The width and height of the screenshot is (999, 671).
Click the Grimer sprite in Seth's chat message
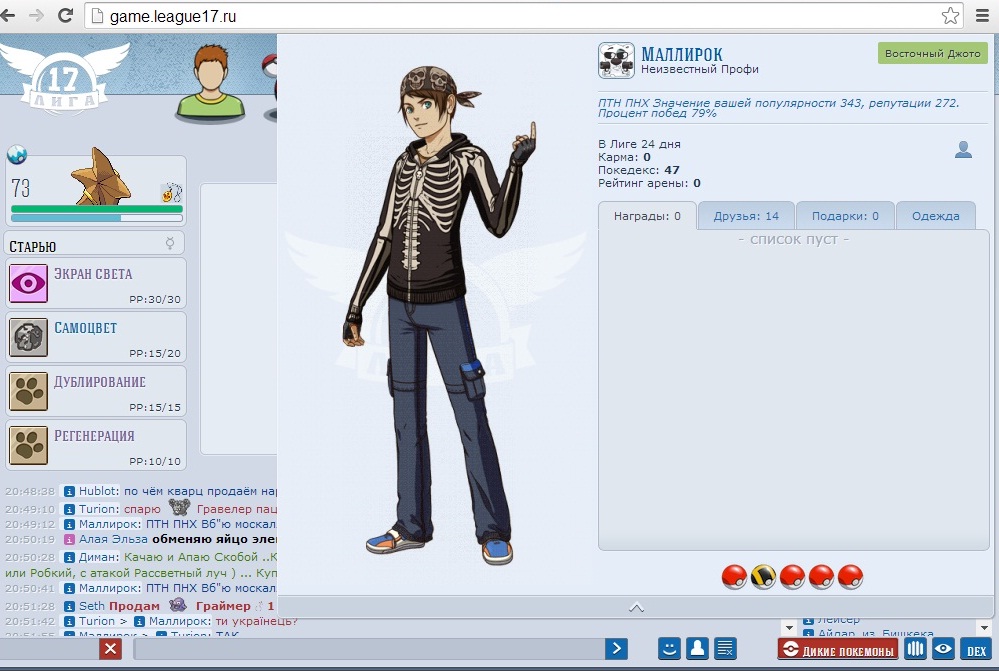pos(178,605)
